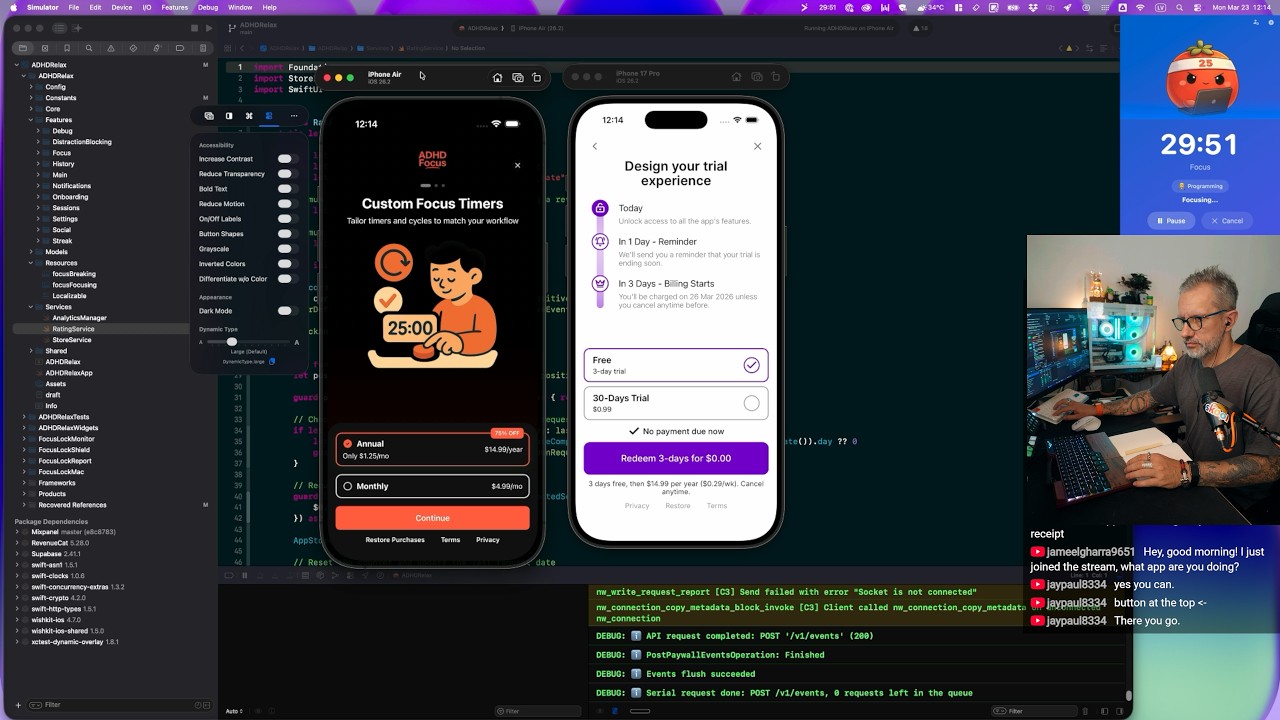Tap the orange Continue button
The height and width of the screenshot is (720, 1280).
[x=432, y=518]
